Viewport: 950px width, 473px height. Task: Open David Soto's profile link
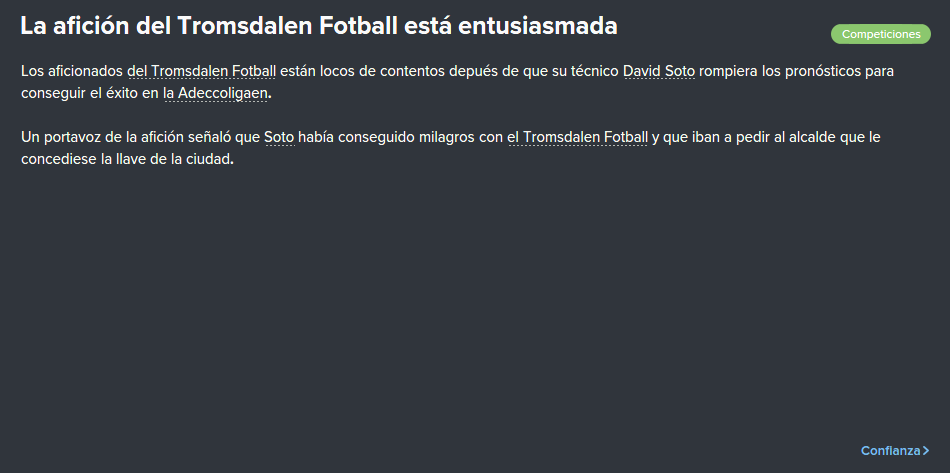click(x=659, y=71)
